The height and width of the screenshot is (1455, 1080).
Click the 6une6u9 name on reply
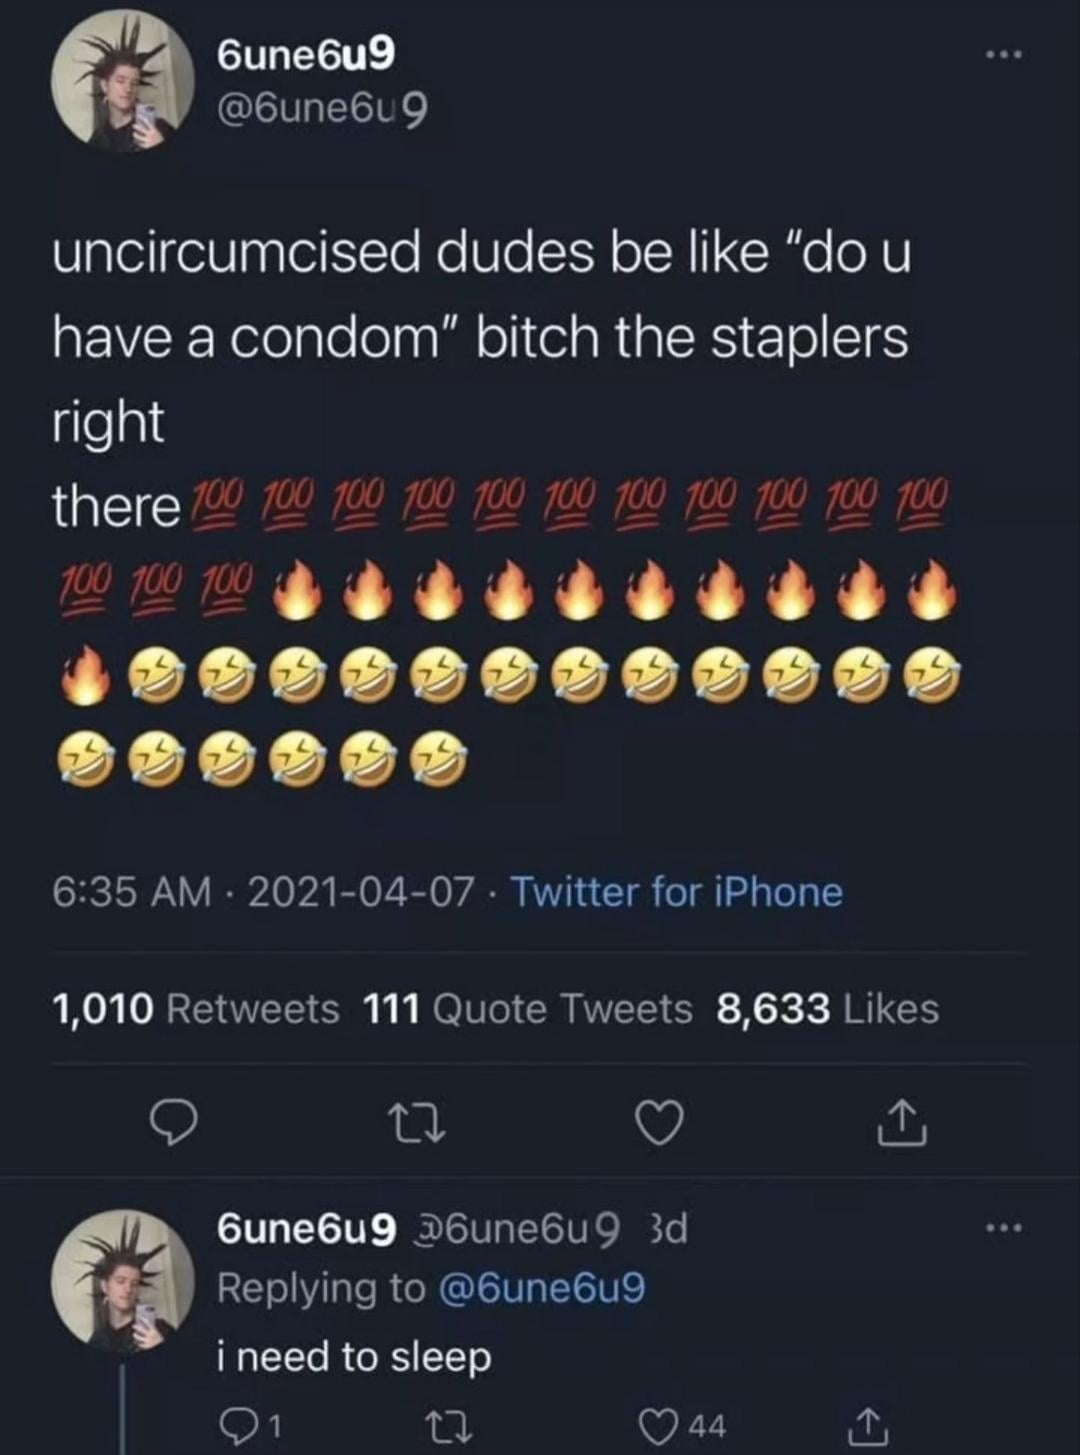click(306, 1229)
